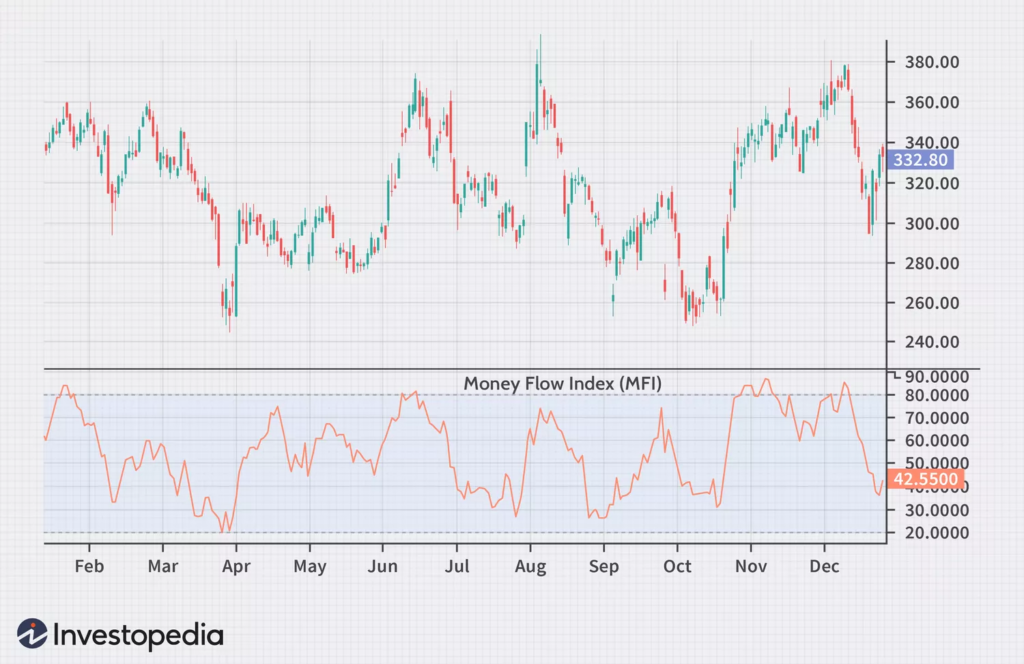Screen dimensions: 1024x664
Task: Click the orange 42.5500 MFI value tag
Action: pos(926,480)
